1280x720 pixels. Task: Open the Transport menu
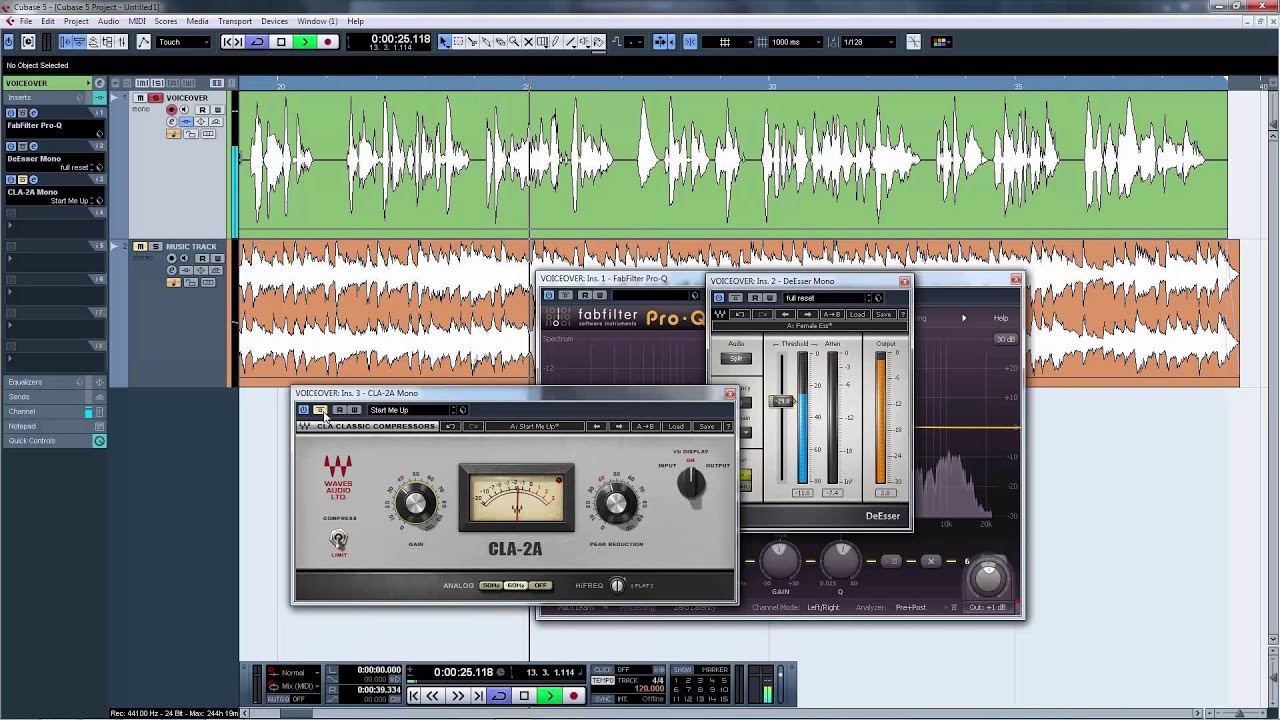[235, 21]
